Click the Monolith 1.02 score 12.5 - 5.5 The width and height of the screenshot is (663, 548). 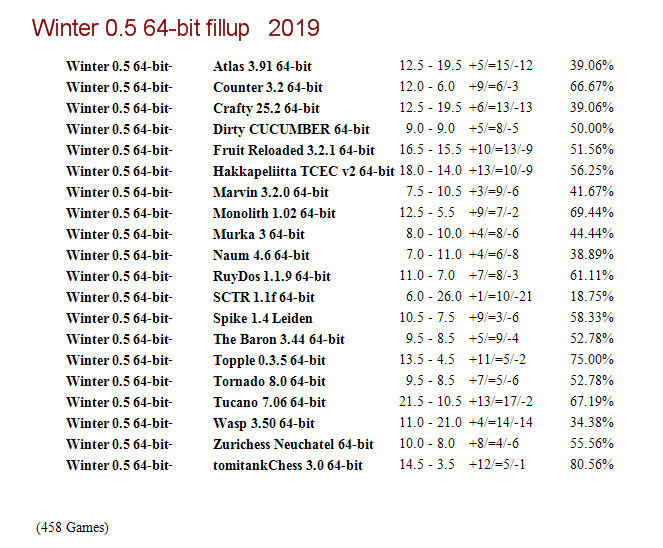coord(427,213)
